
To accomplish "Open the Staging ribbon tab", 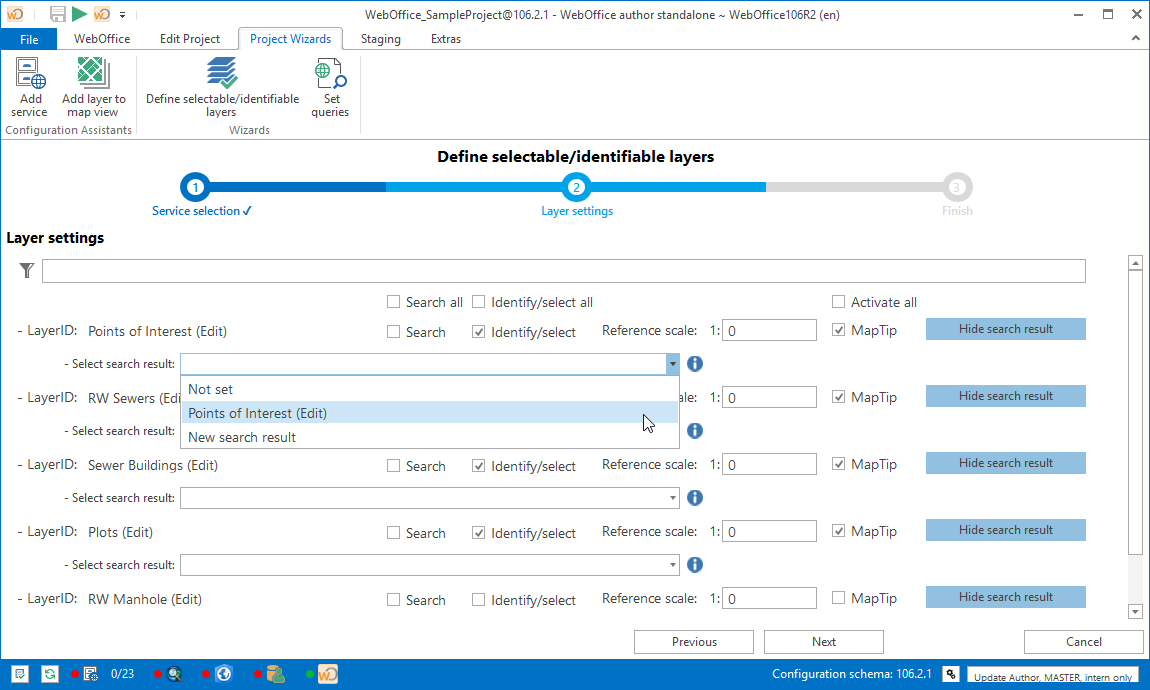I will tap(380, 39).
